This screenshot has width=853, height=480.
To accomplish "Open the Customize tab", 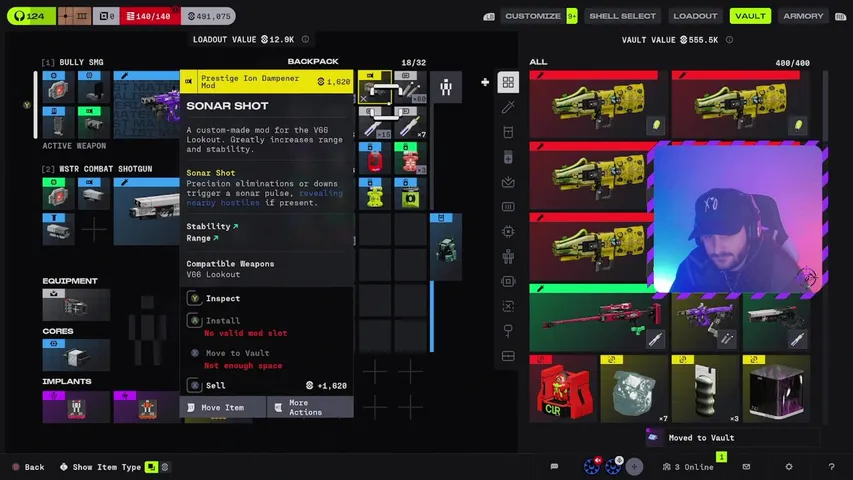I will [x=533, y=16].
